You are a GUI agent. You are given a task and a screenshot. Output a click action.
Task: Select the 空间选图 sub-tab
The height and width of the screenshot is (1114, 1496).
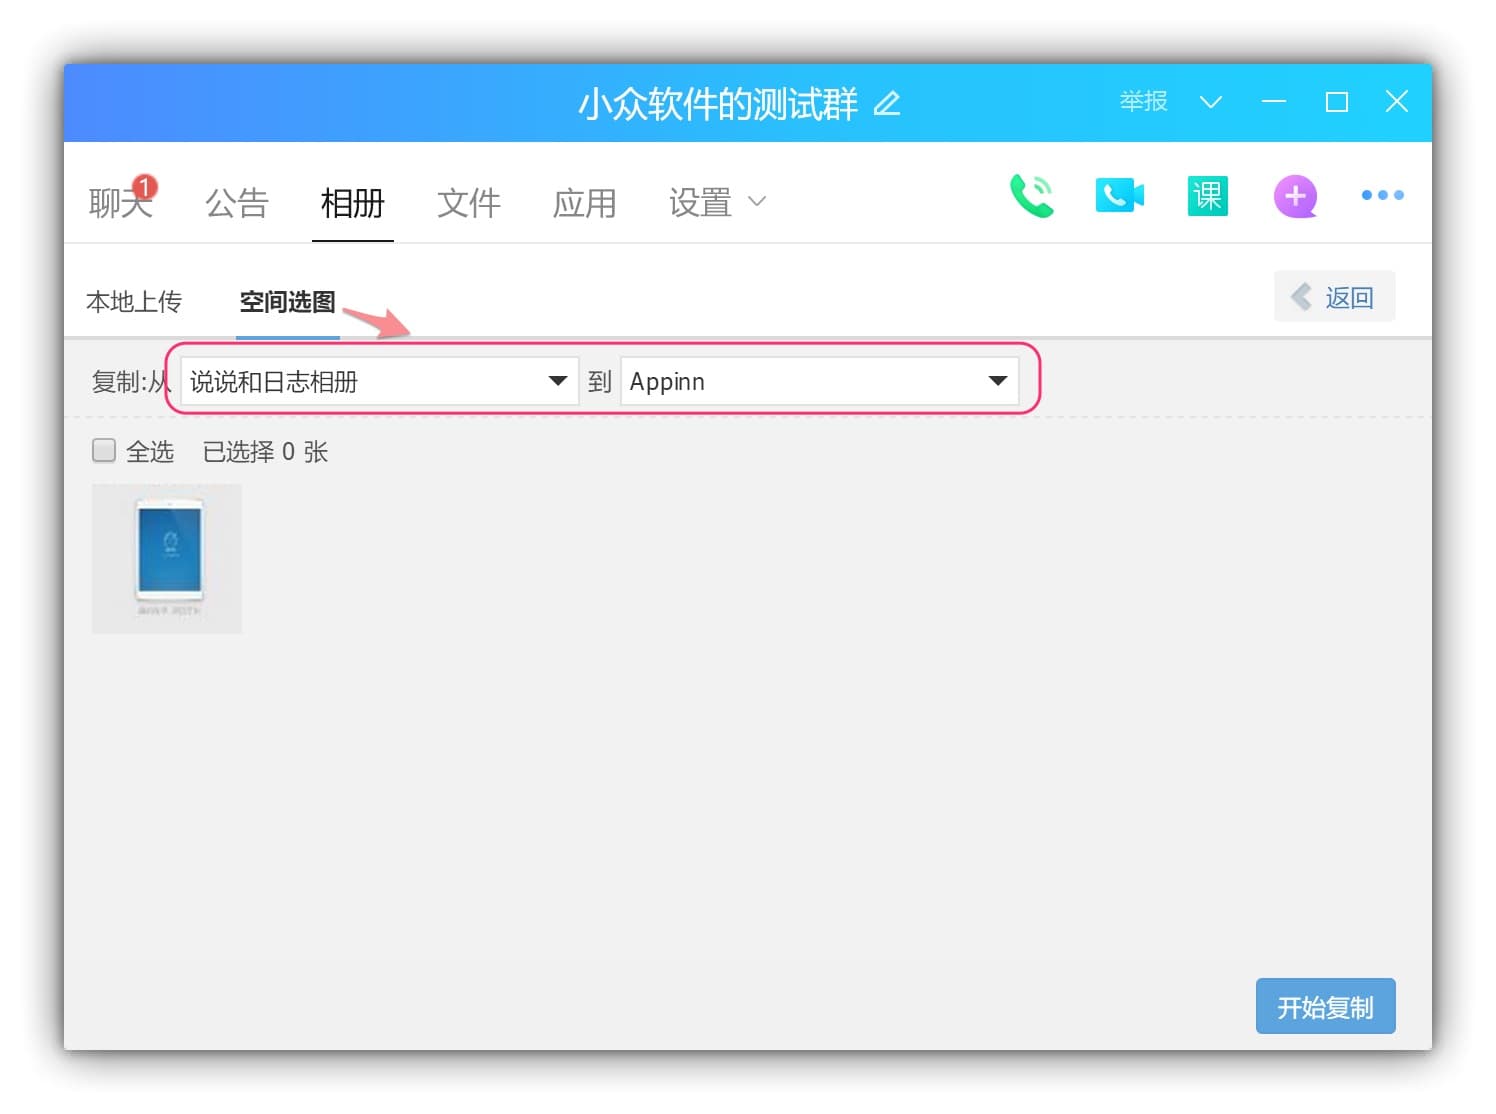[287, 301]
